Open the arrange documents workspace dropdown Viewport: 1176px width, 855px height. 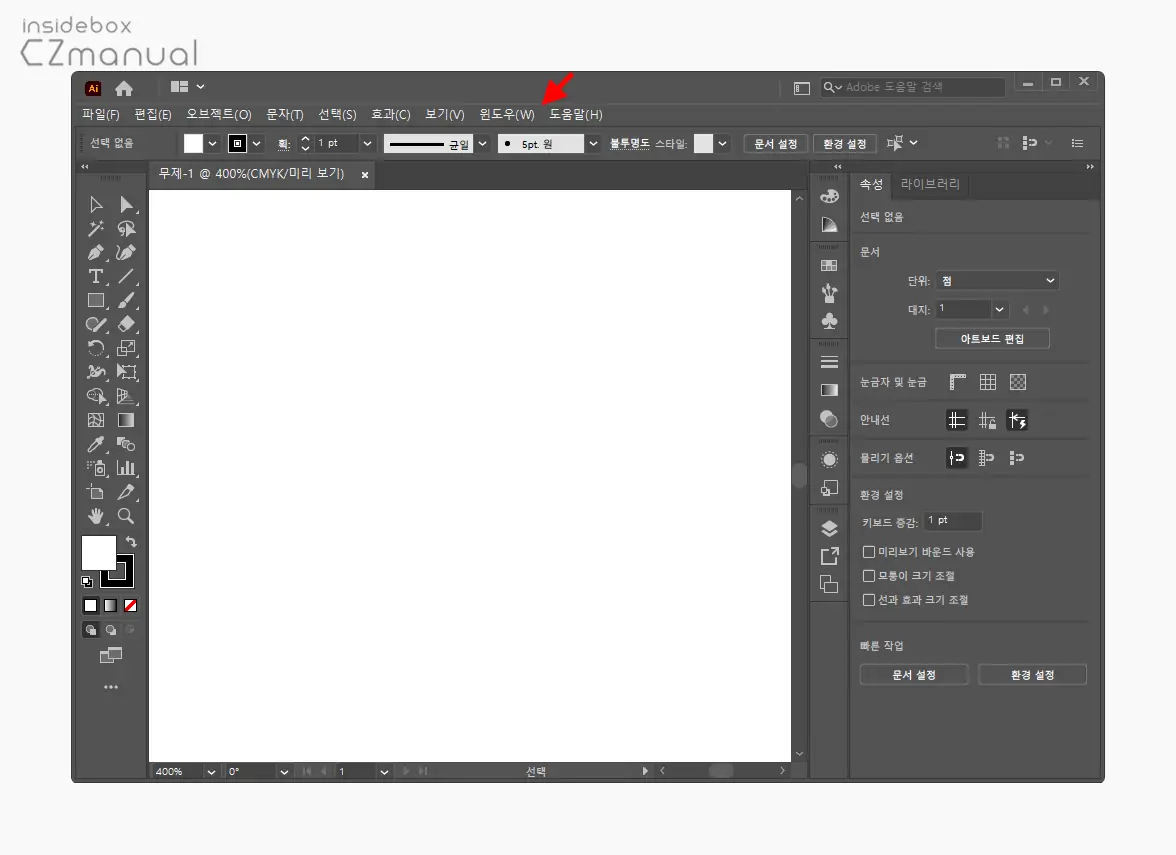[x=188, y=87]
